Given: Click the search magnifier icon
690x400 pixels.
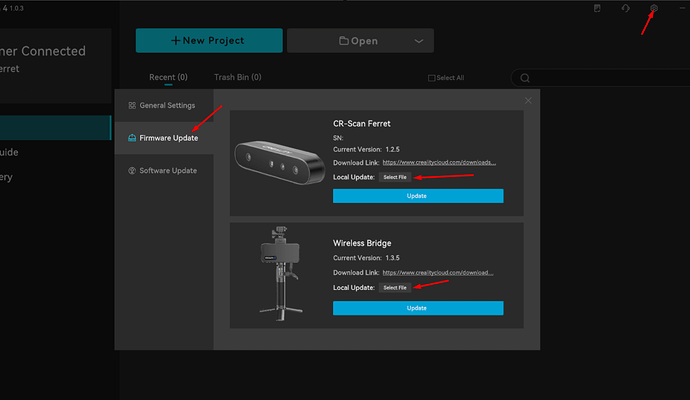Looking at the screenshot, I should pyautogui.click(x=525, y=78).
